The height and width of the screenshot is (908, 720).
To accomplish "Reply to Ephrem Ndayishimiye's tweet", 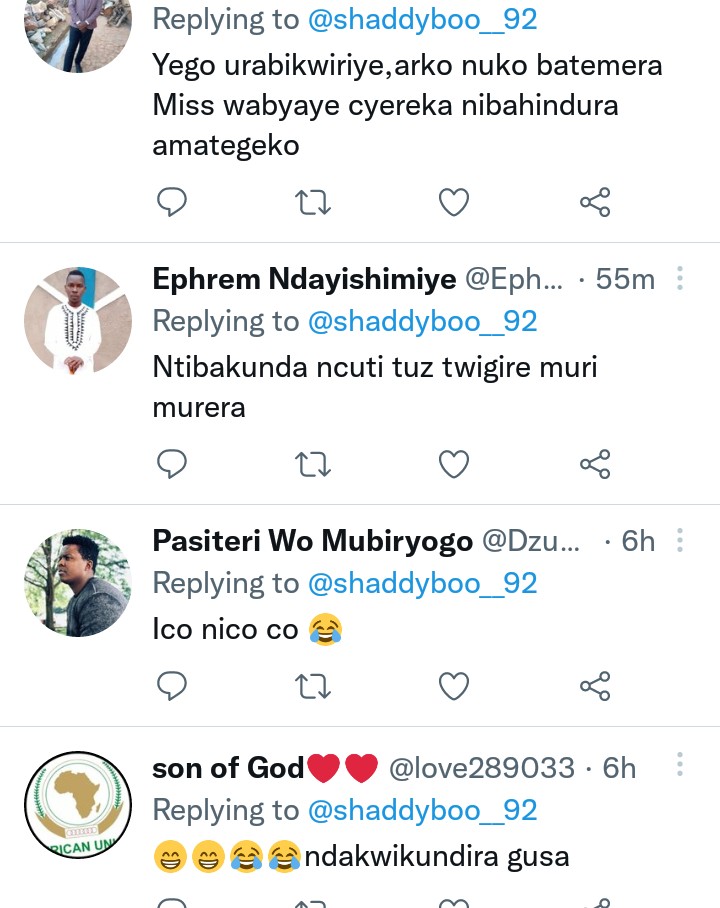I will (x=173, y=464).
